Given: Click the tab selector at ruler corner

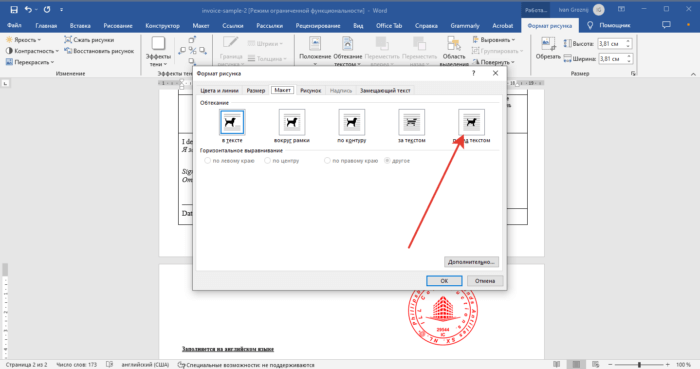Looking at the screenshot, I should (x=5, y=83).
